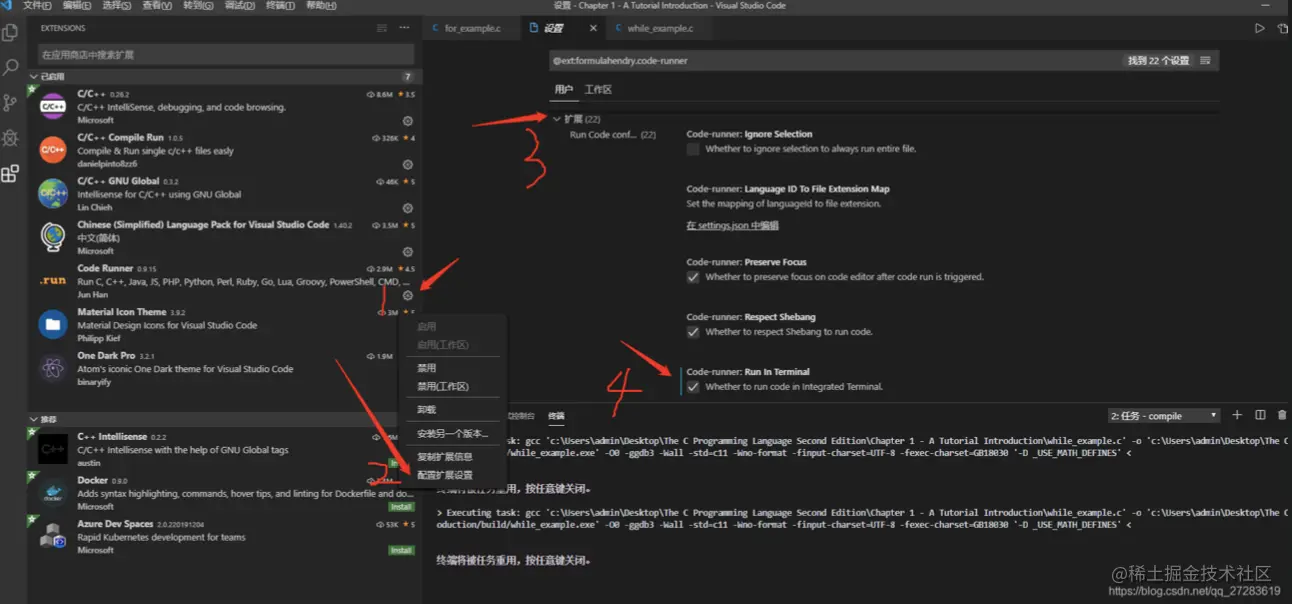Choose 安装另一个版本... in context menu
The width and height of the screenshot is (1292, 604).
(453, 434)
